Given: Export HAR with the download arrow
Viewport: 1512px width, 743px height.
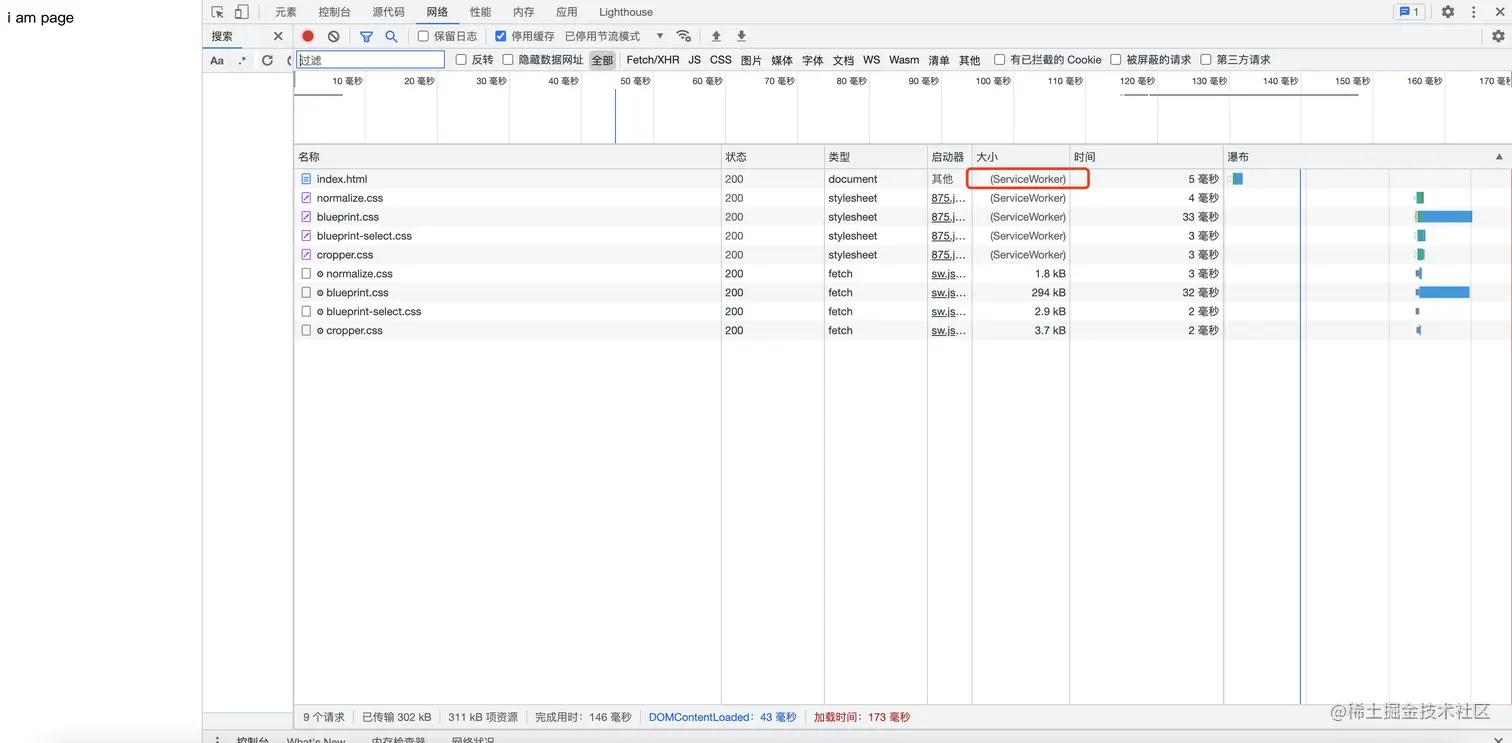Looking at the screenshot, I should click(741, 36).
